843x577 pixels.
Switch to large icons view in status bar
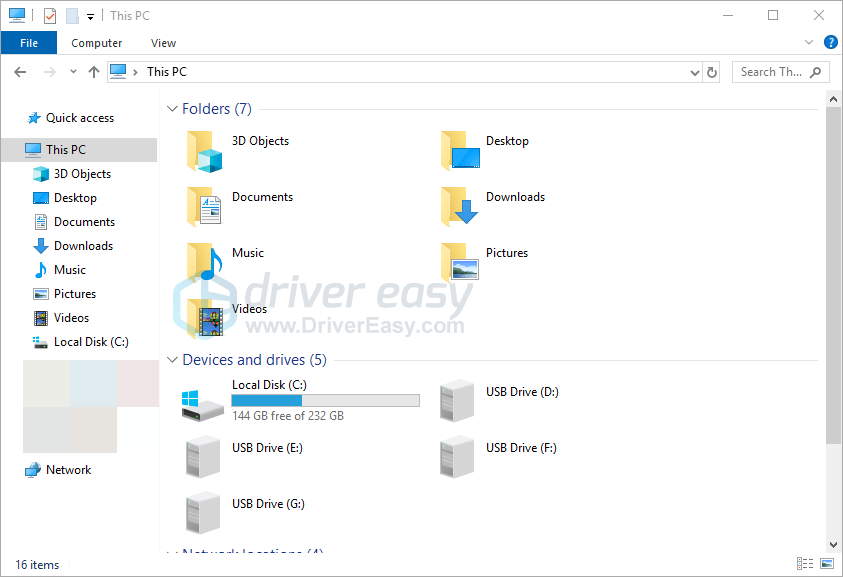(x=827, y=565)
